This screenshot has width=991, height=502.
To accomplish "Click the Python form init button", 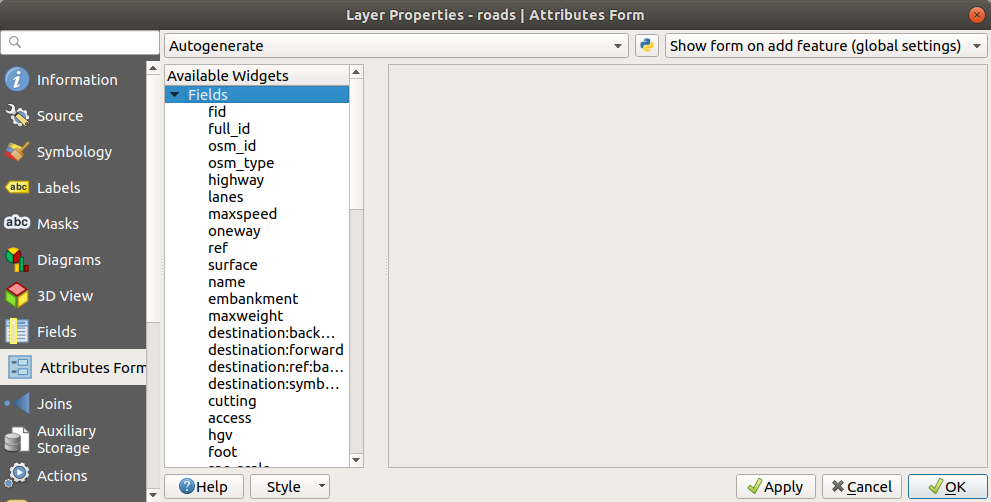I will [646, 46].
